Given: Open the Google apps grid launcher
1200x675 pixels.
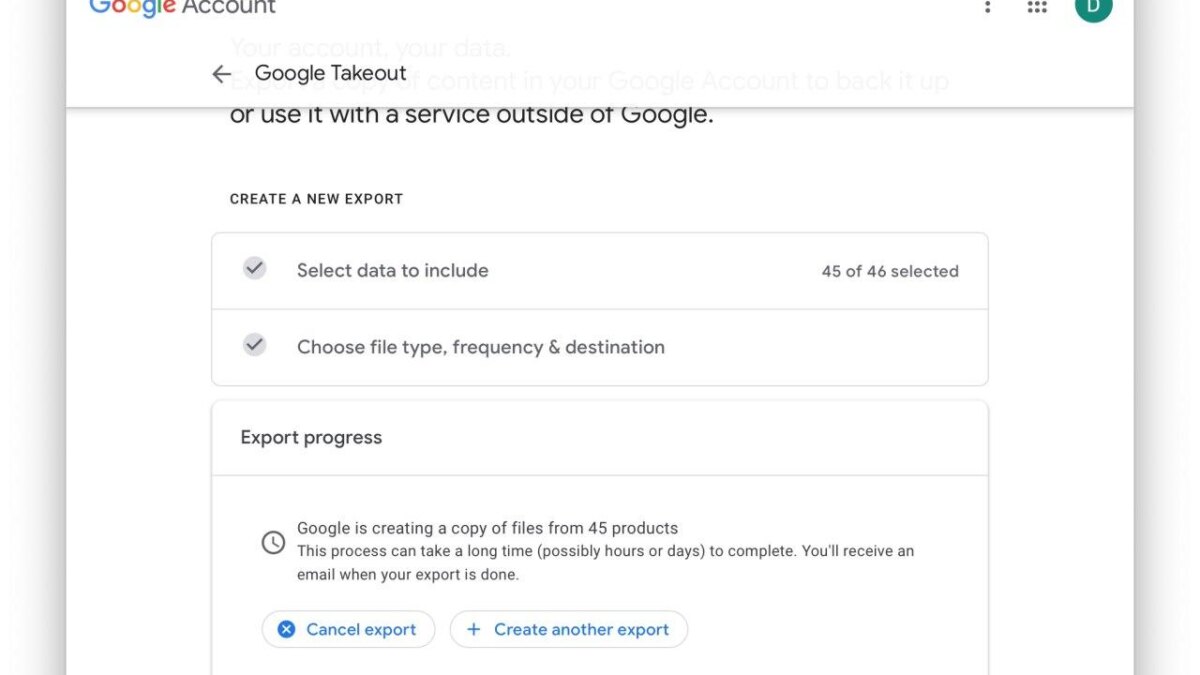Looking at the screenshot, I should point(1037,7).
